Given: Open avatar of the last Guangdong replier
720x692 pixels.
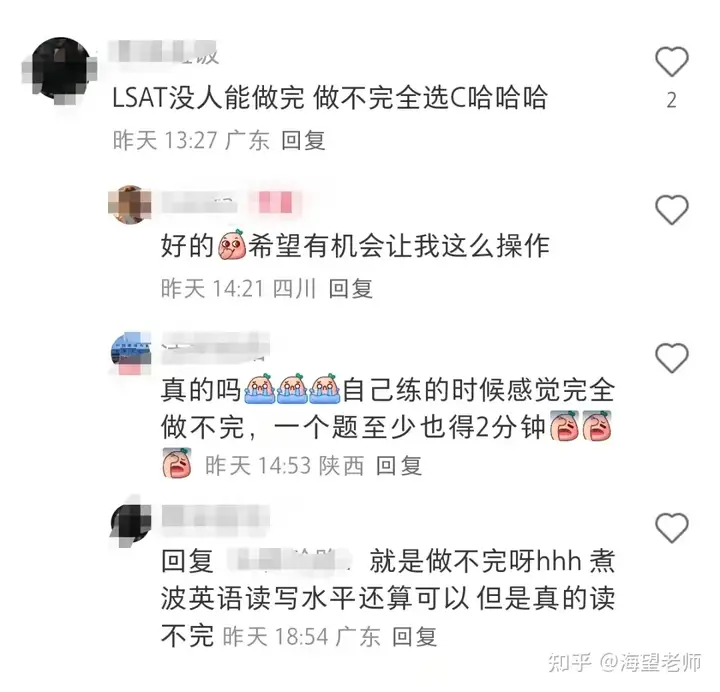Looking at the screenshot, I should (131, 522).
